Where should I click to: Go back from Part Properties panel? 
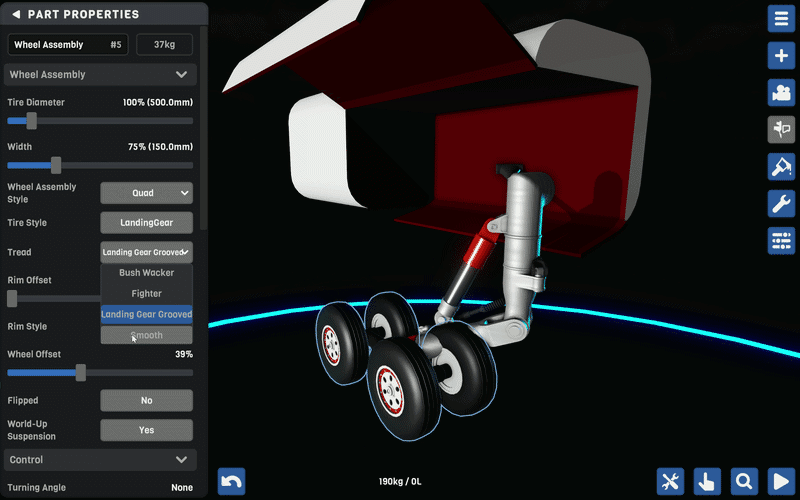pyautogui.click(x=16, y=14)
